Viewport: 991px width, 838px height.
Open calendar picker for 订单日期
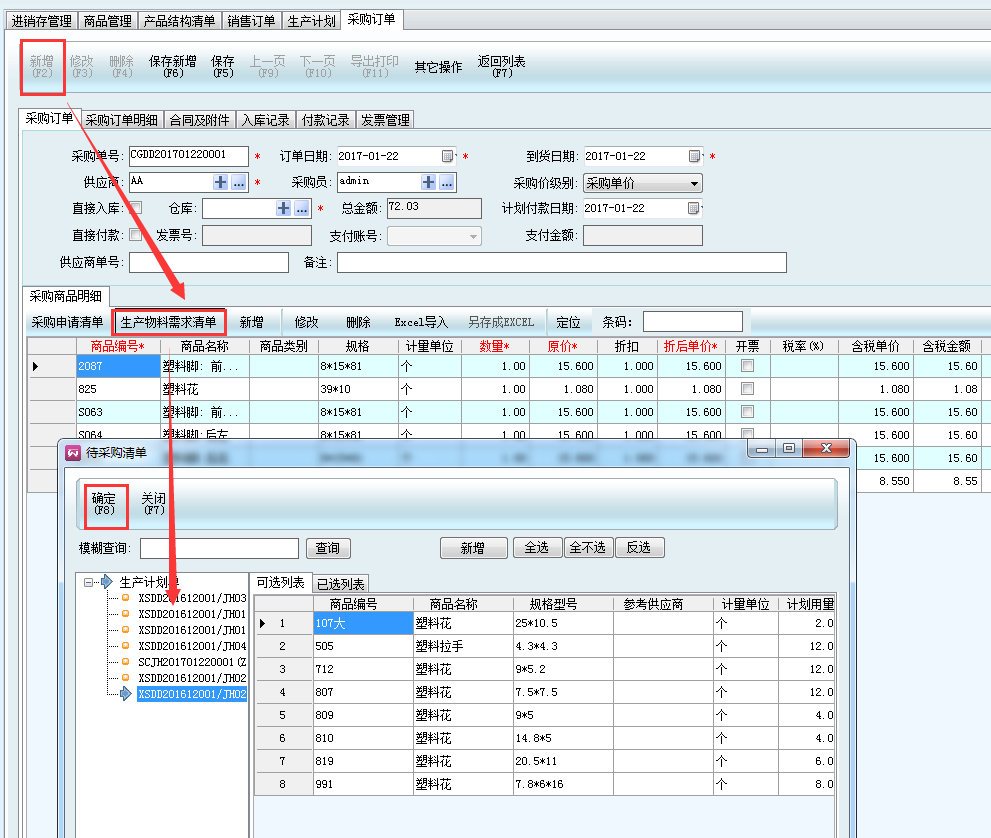point(447,156)
